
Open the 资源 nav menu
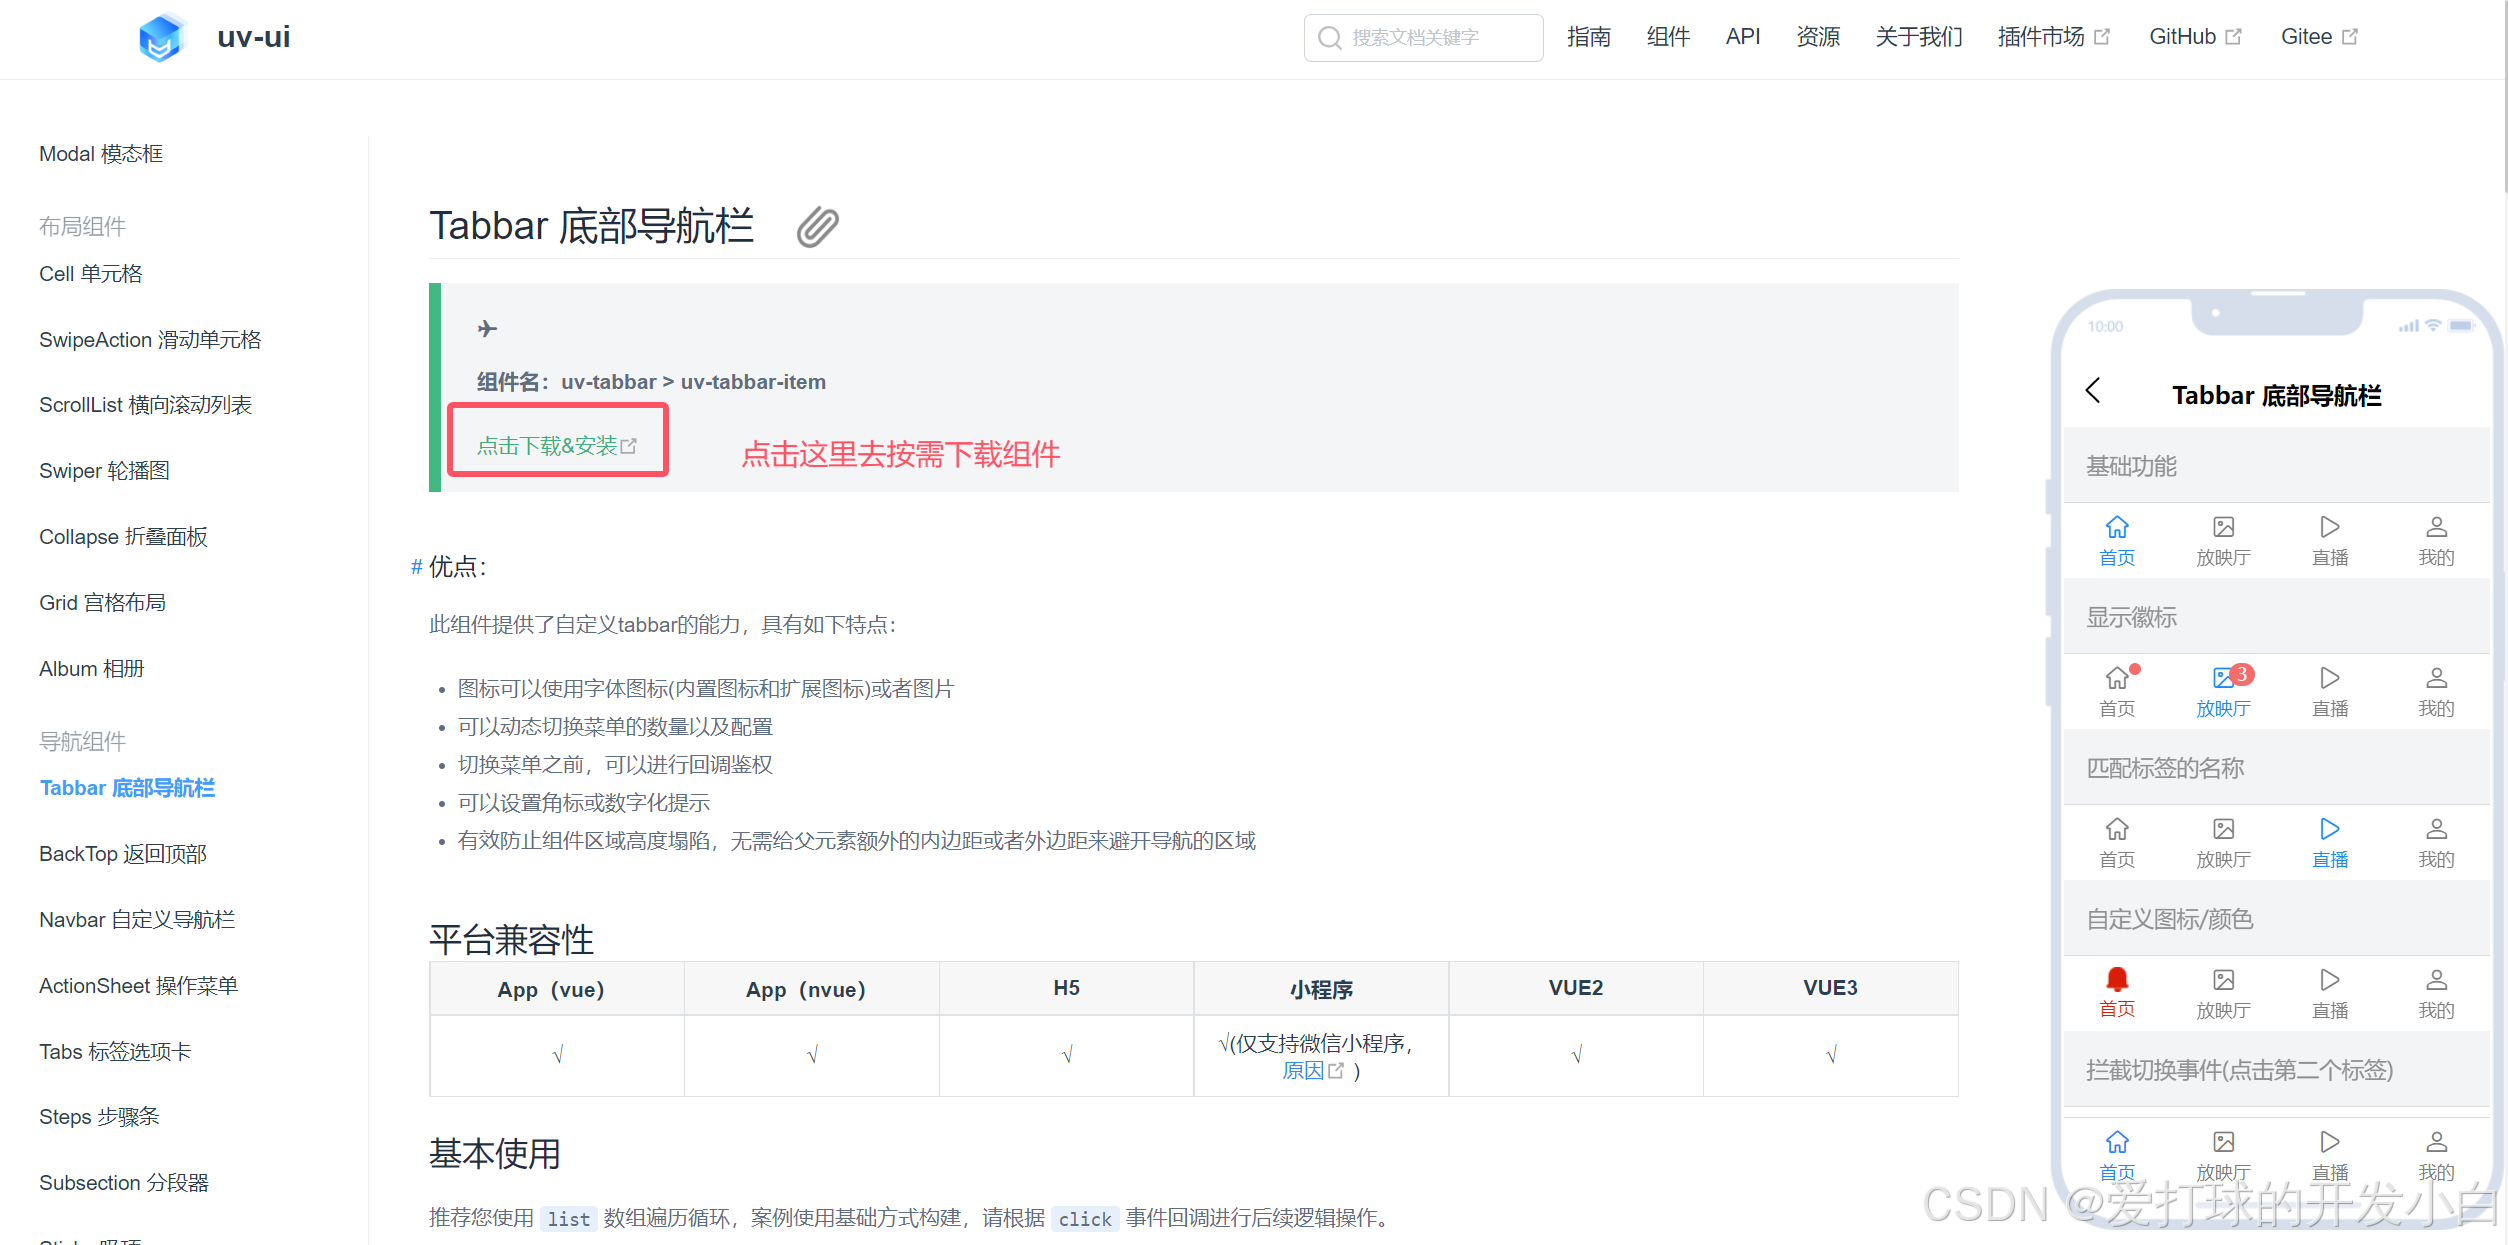[1818, 37]
